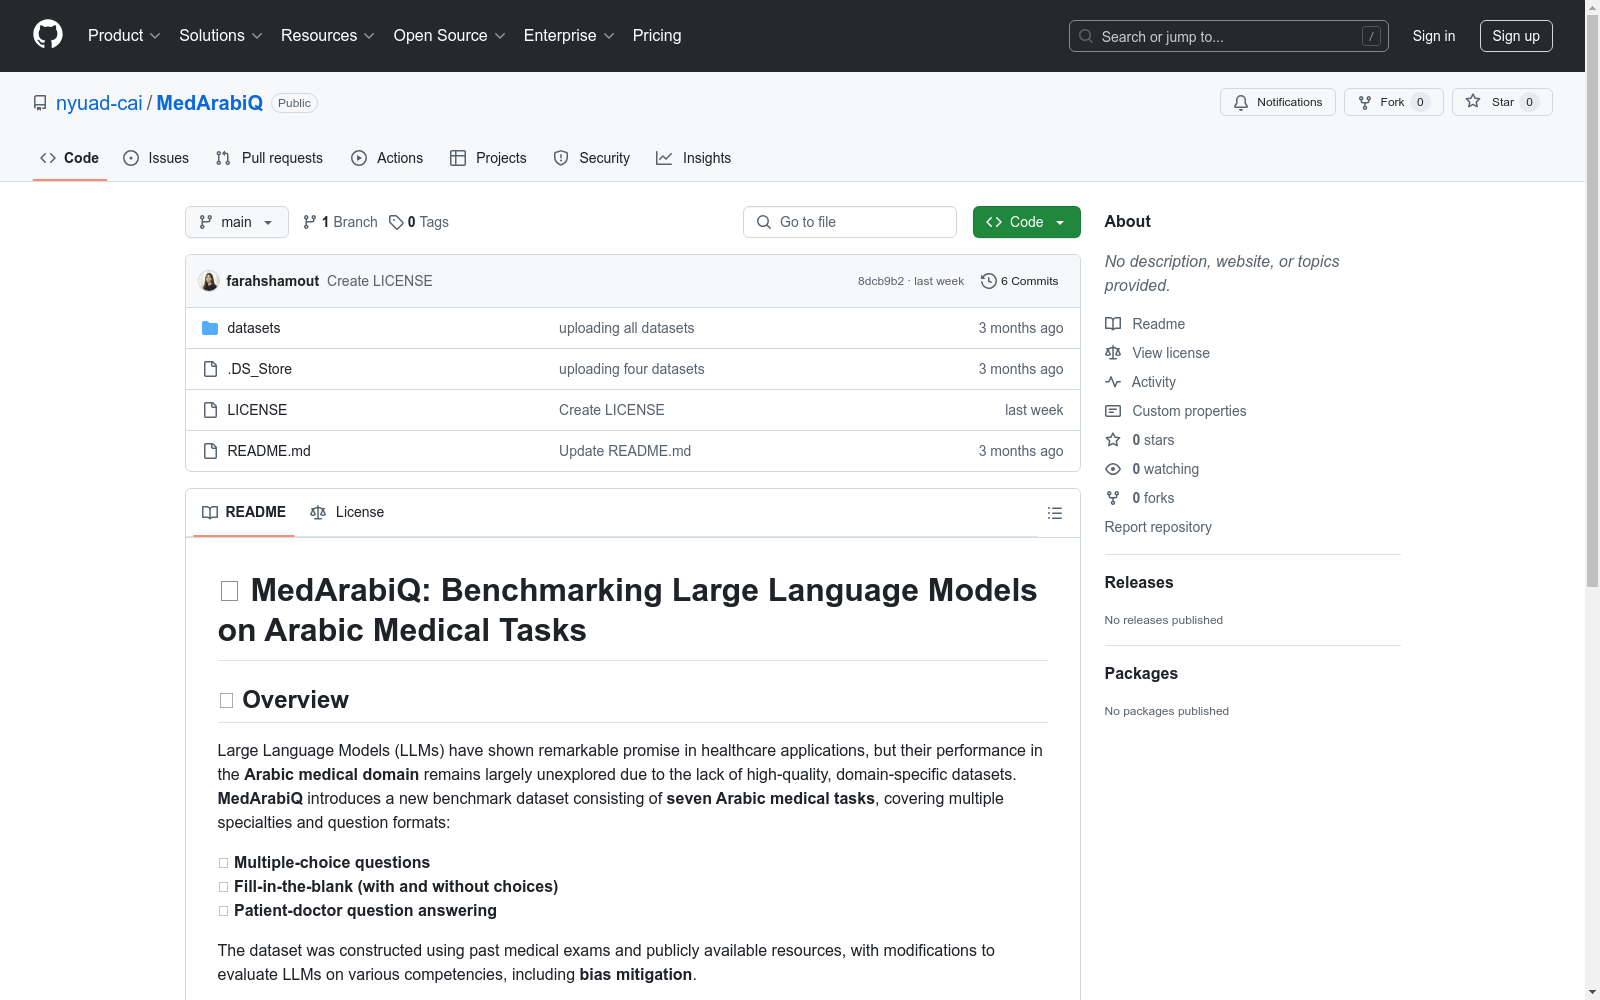This screenshot has height=1000, width=1600.
Task: Click the magnifier icon in the search bar
Action: coord(1086,36)
